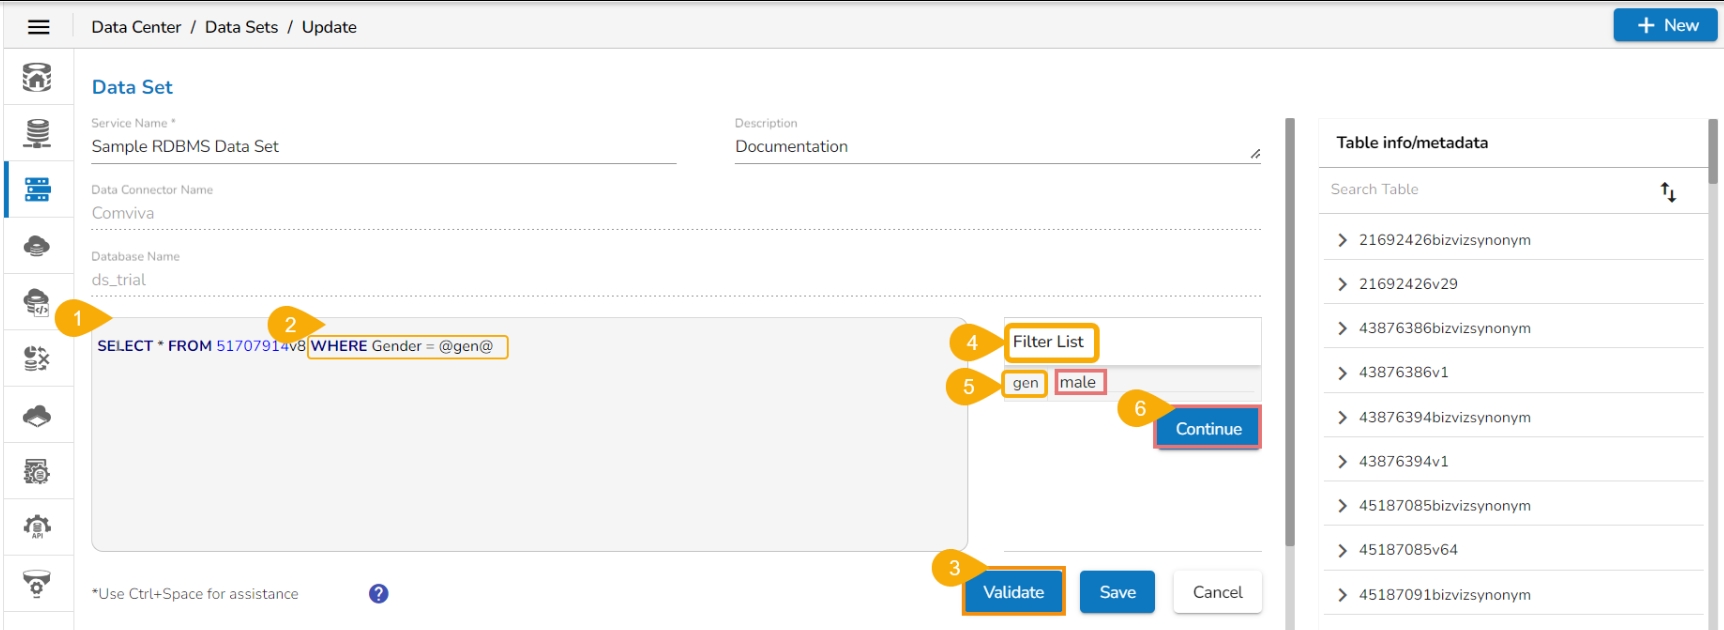
Task: Click the New button
Action: click(x=1665, y=26)
